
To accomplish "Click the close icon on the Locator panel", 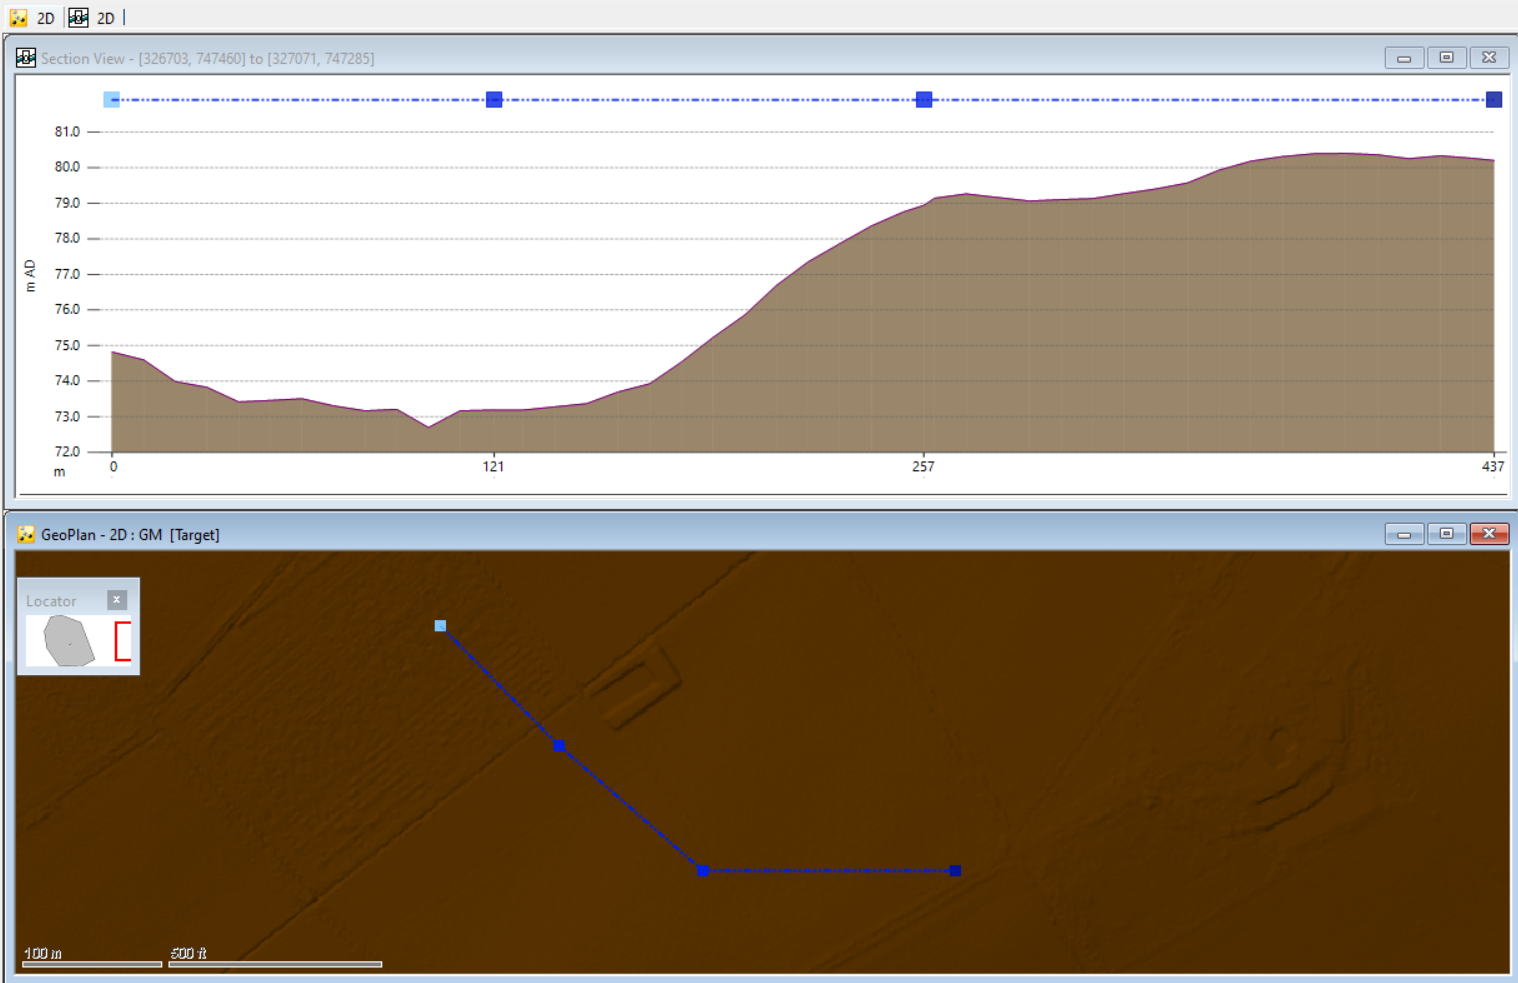I will tap(117, 600).
